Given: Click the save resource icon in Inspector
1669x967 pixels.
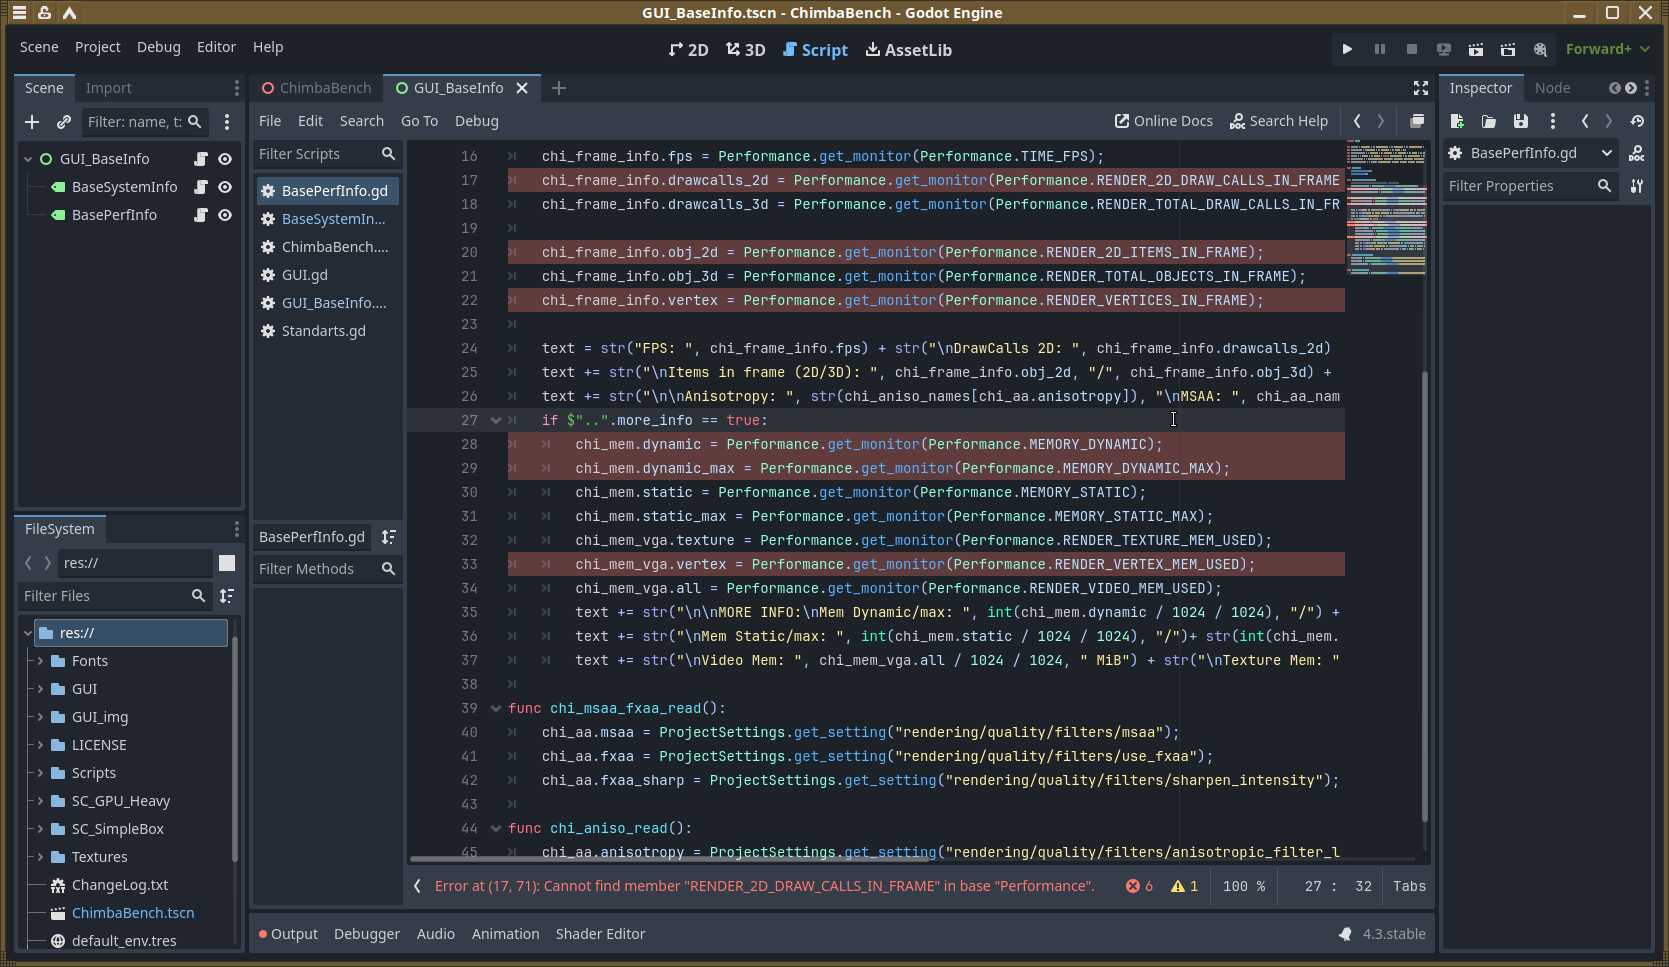Looking at the screenshot, I should (x=1520, y=121).
